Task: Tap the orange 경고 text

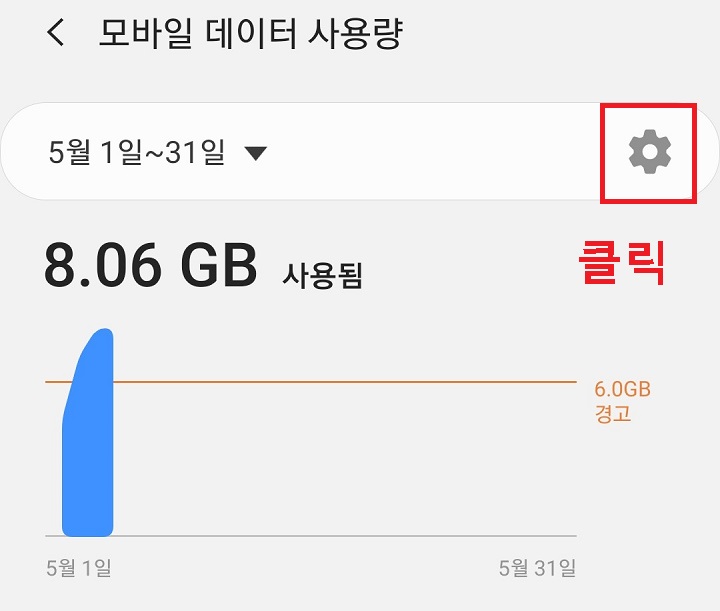Action: pos(613,413)
